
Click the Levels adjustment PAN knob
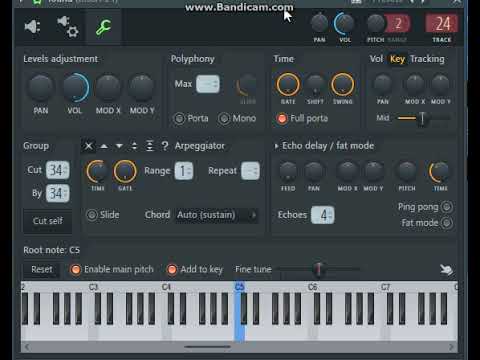click(x=41, y=88)
